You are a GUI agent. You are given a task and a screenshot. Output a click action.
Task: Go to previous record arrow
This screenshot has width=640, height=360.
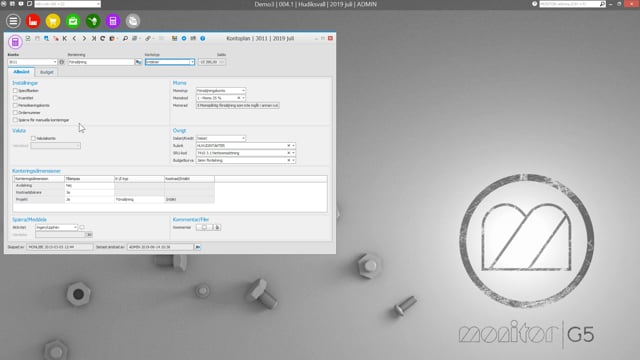click(74, 38)
